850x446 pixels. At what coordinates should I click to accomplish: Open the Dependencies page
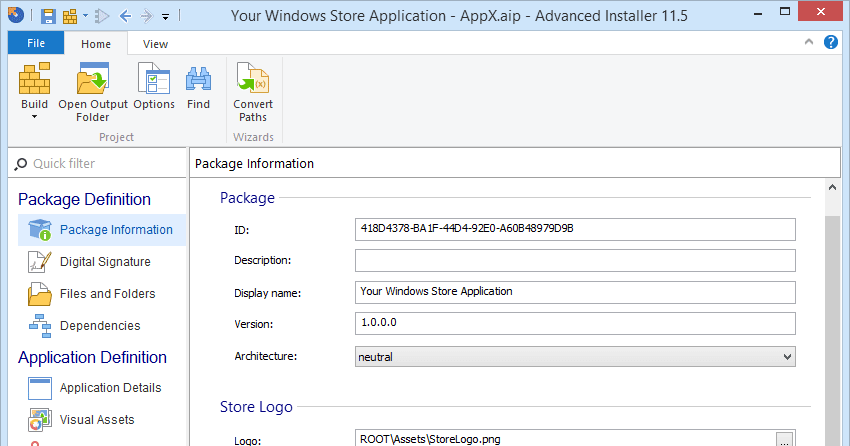click(x=102, y=326)
